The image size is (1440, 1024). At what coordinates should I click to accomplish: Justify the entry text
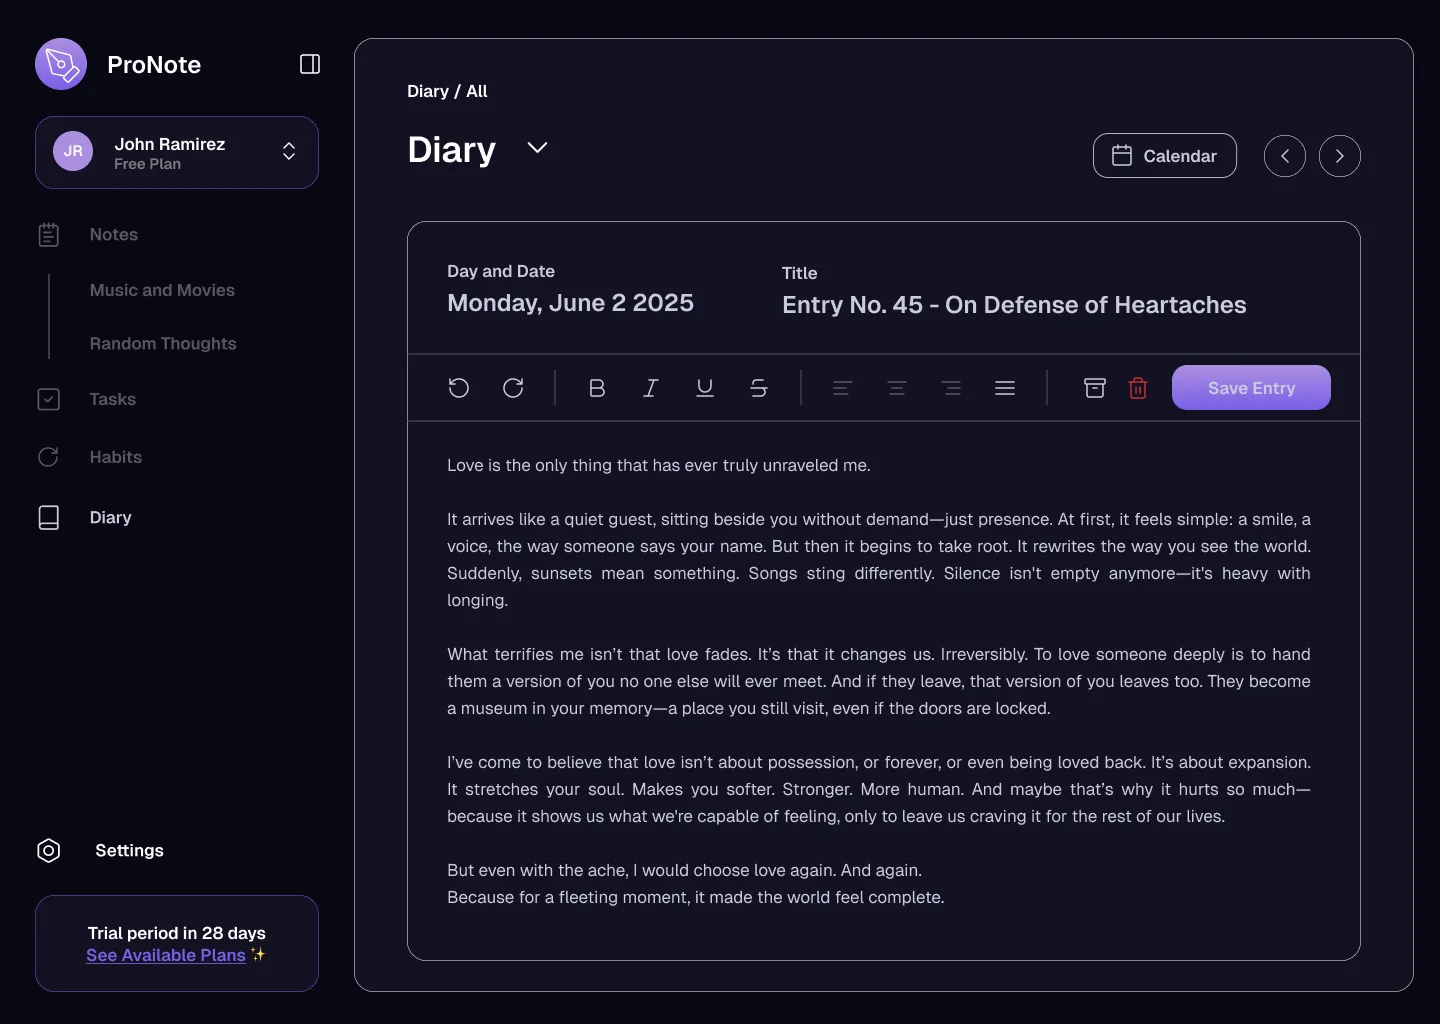click(x=1005, y=388)
